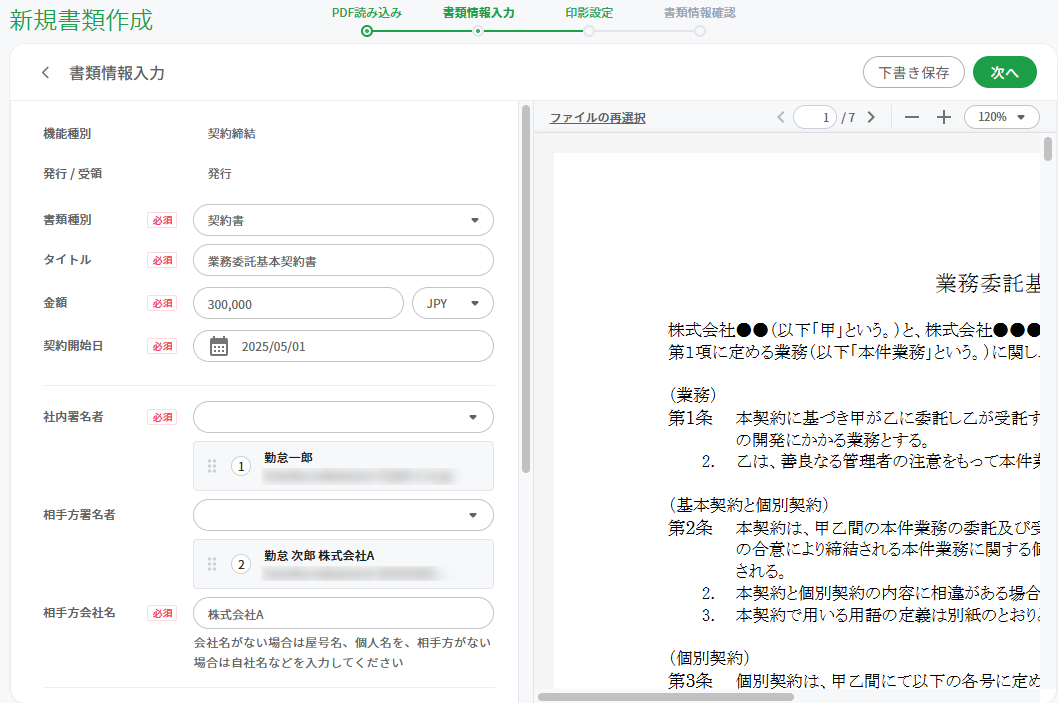Edit the PDF page number box
The height and width of the screenshot is (703, 1058).
pyautogui.click(x=814, y=117)
